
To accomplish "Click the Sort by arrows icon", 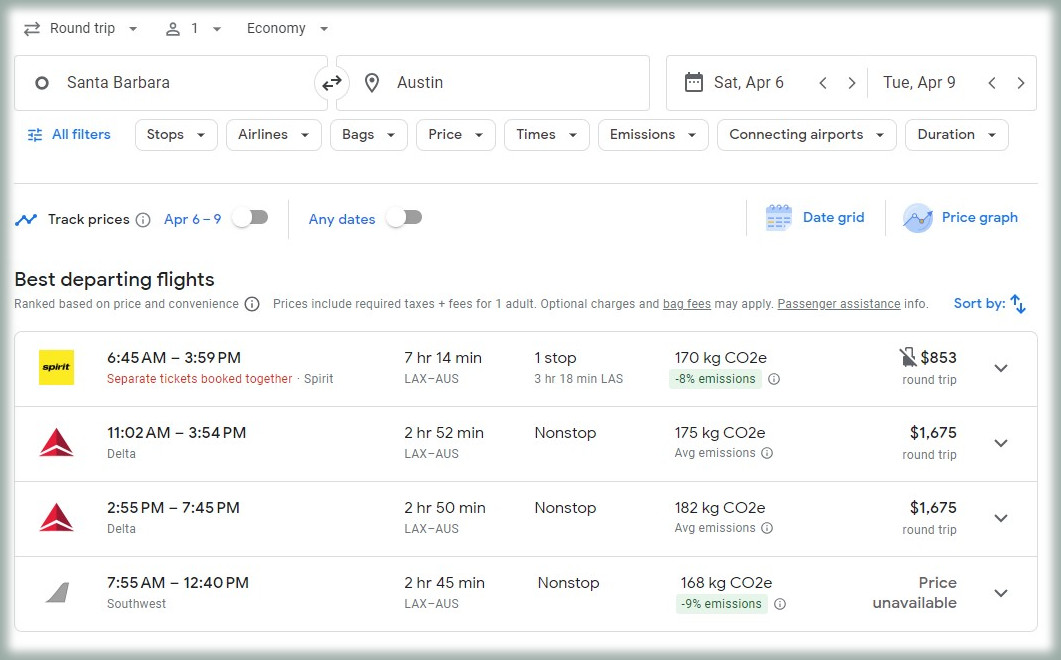I will click(1018, 304).
